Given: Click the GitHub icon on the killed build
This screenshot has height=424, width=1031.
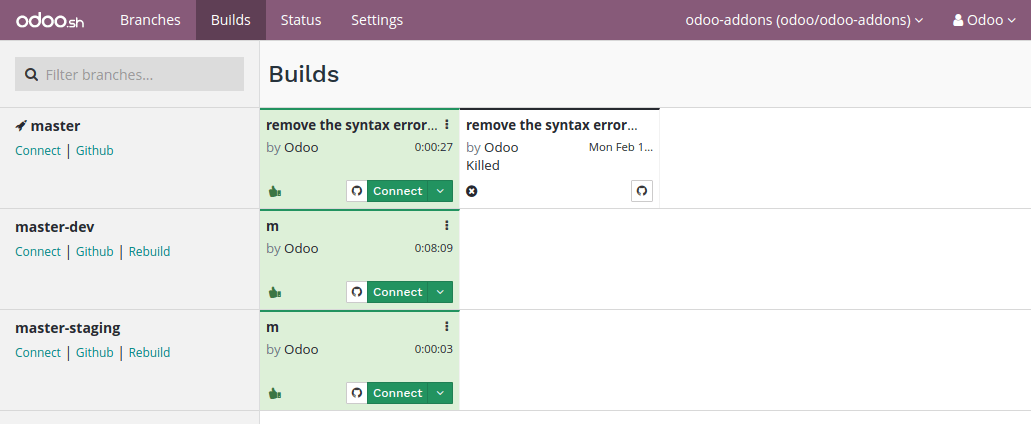Looking at the screenshot, I should (642, 191).
